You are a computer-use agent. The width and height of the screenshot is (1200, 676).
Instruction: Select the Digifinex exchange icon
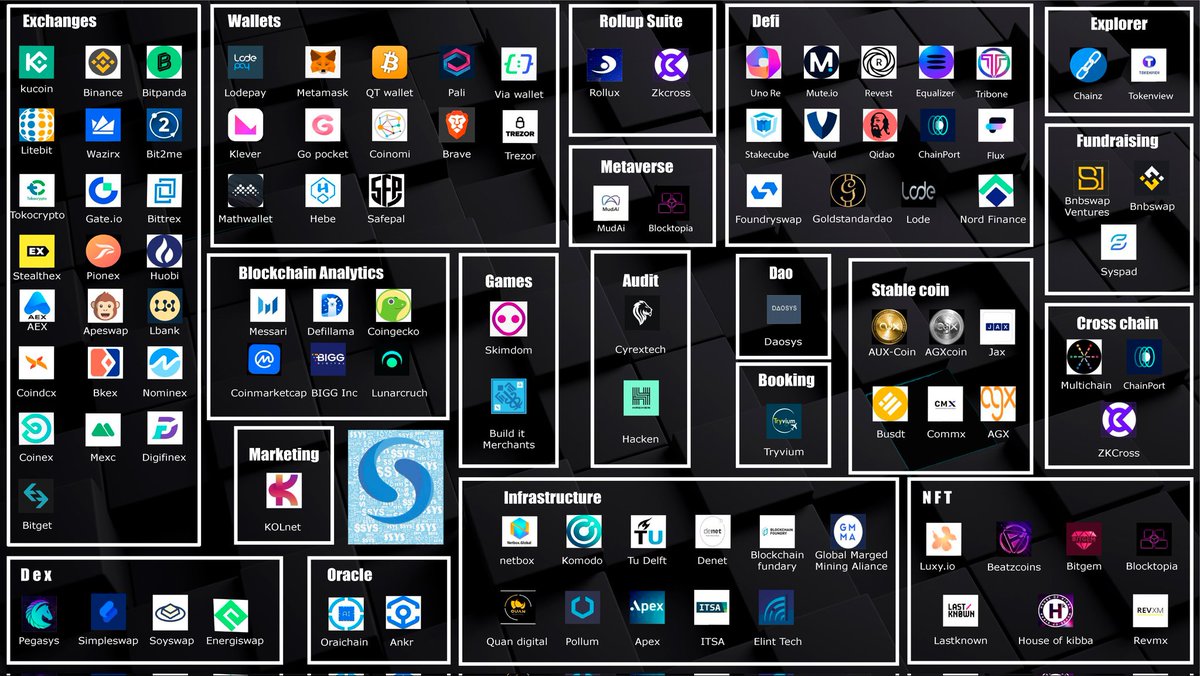coord(164,429)
